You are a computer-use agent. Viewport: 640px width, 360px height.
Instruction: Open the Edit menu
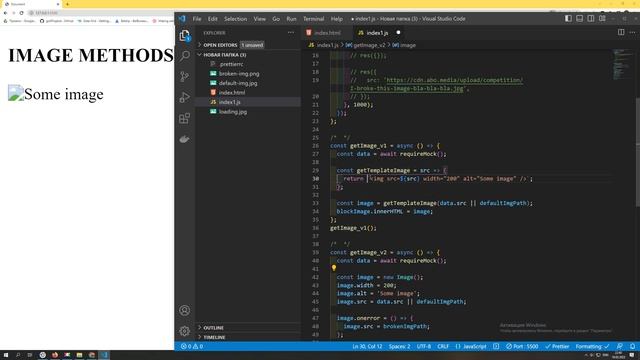tap(213, 19)
